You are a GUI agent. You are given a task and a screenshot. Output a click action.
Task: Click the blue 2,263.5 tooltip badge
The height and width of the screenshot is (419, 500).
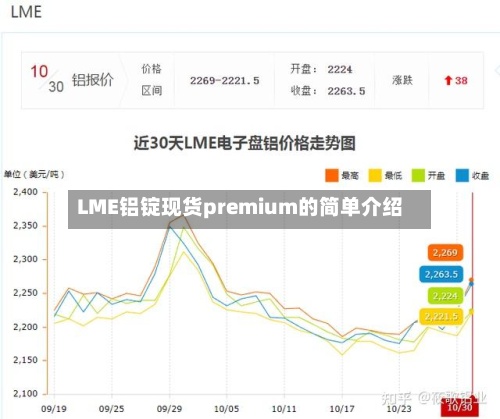(x=441, y=274)
